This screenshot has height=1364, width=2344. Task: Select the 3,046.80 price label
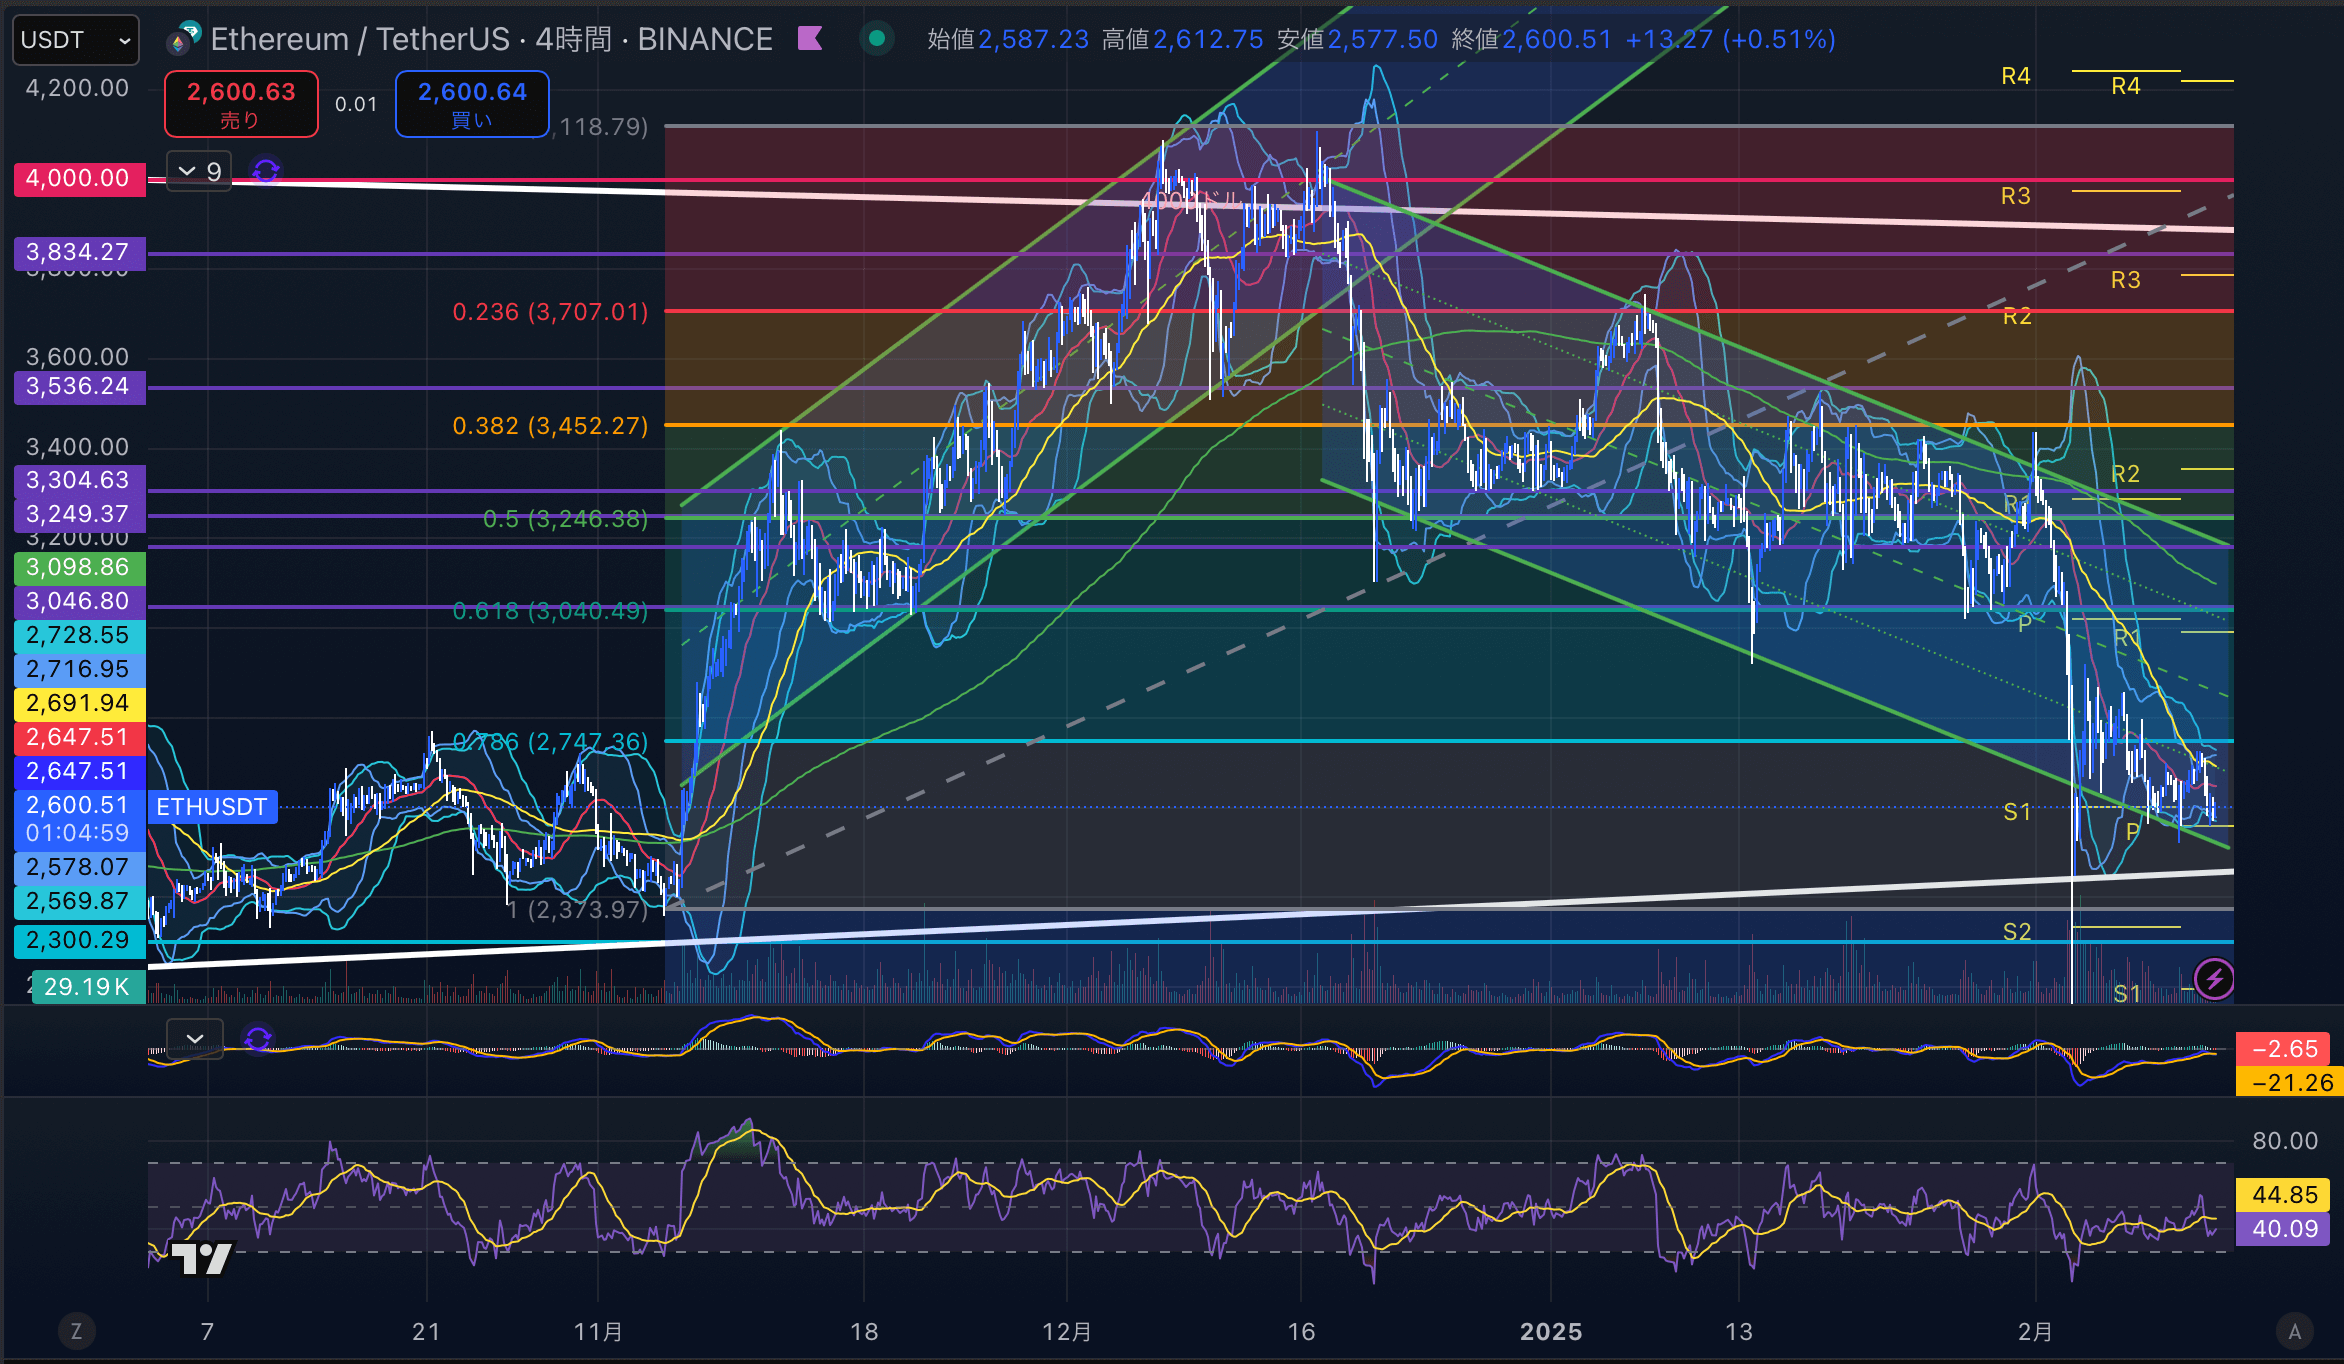[79, 602]
